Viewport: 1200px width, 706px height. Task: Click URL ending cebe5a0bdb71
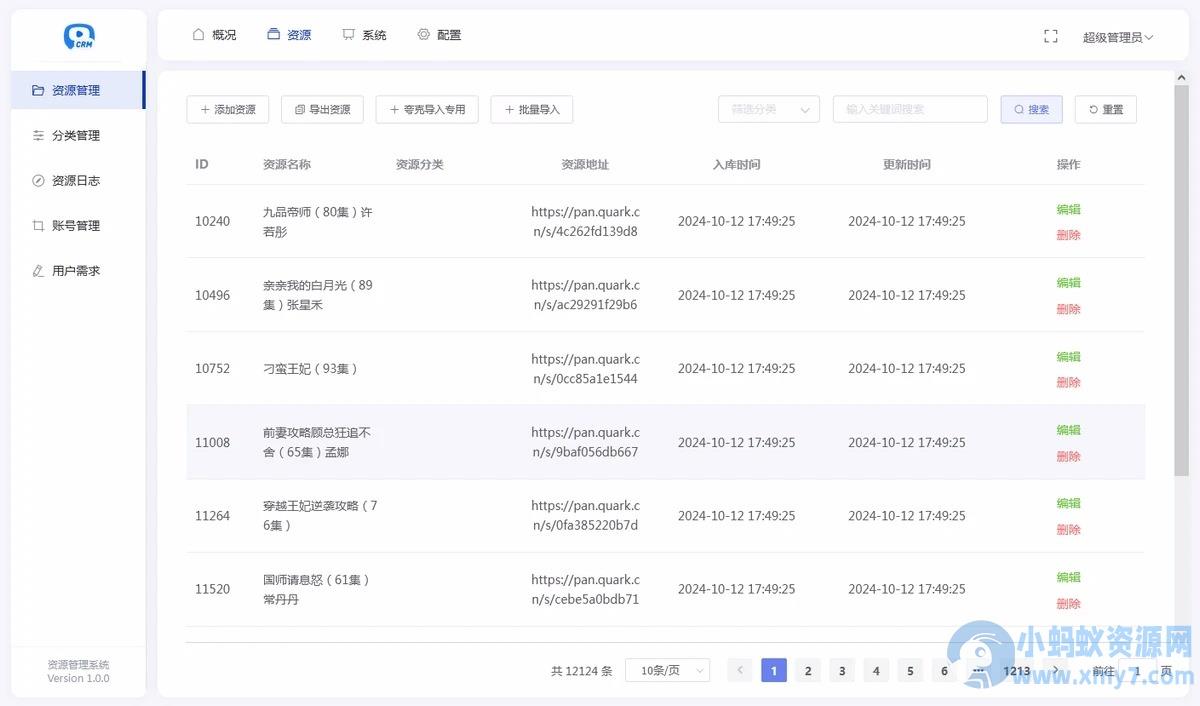click(585, 589)
